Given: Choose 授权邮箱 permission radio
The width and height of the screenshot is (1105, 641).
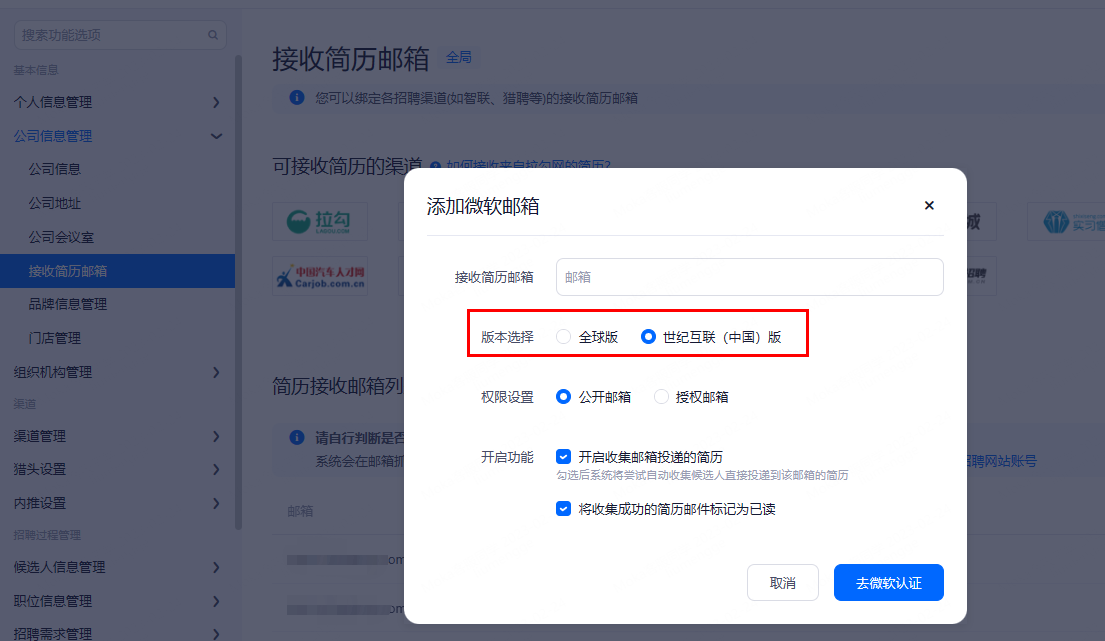Looking at the screenshot, I should point(661,397).
